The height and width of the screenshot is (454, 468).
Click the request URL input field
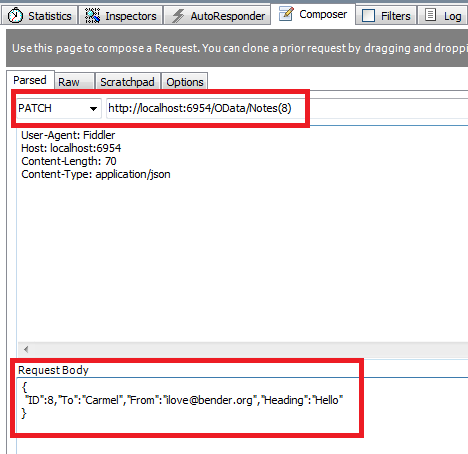(x=287, y=108)
